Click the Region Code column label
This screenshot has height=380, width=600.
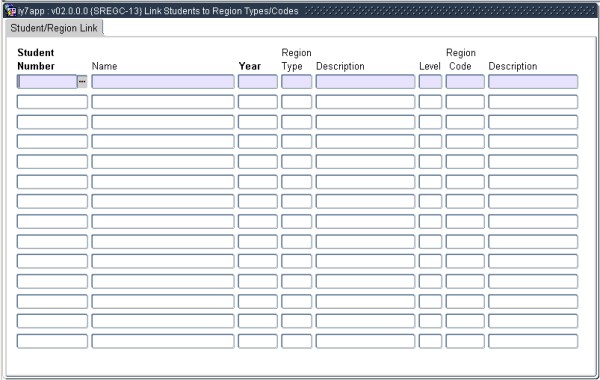pyautogui.click(x=461, y=59)
